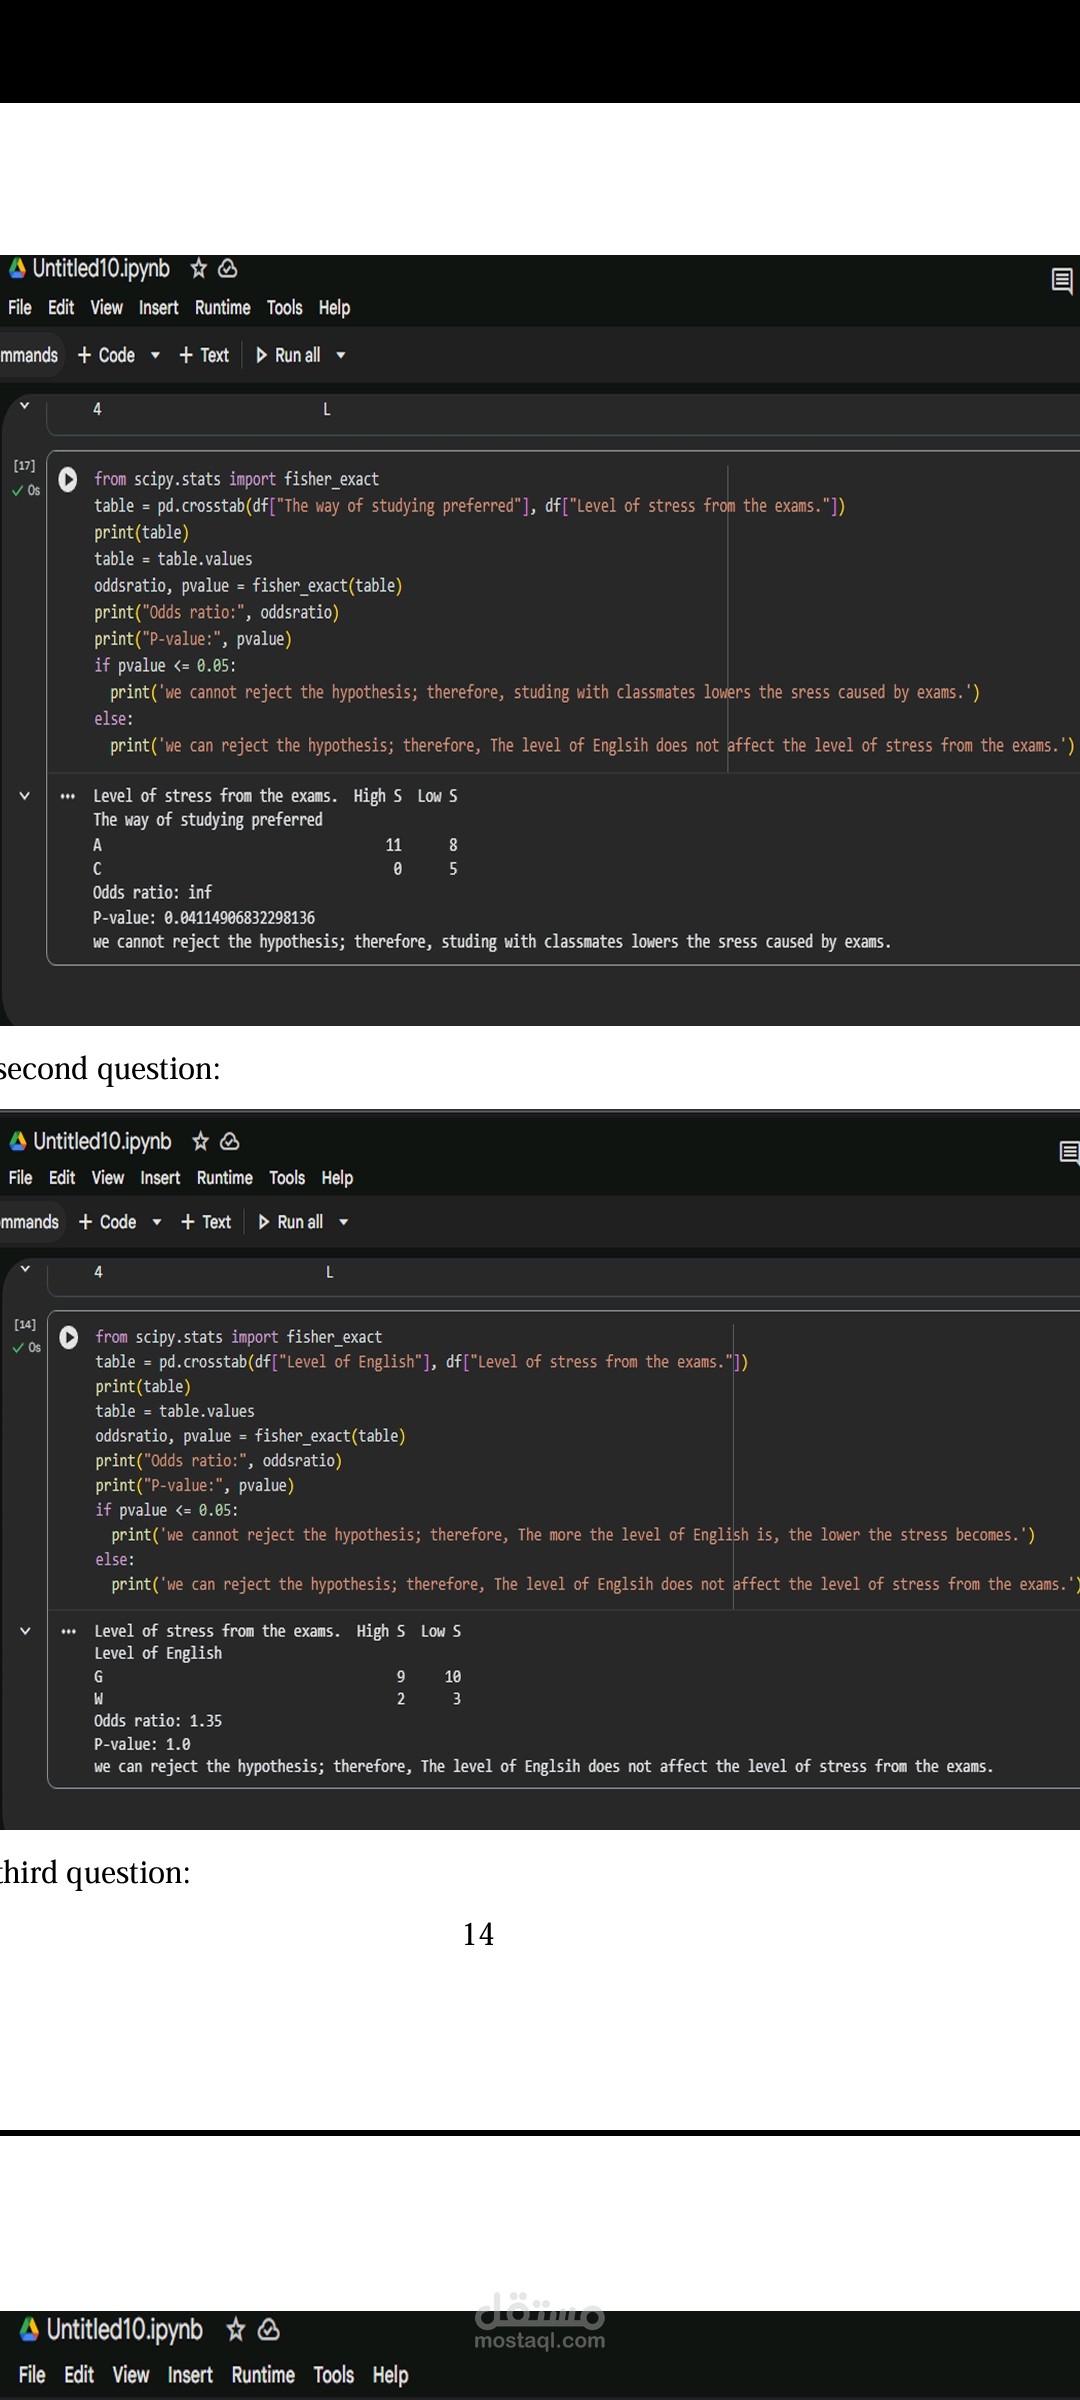Open Code dropdown arrow in toolbar above cell [14]
Screen dimensions: 1080x2400
(157, 1222)
